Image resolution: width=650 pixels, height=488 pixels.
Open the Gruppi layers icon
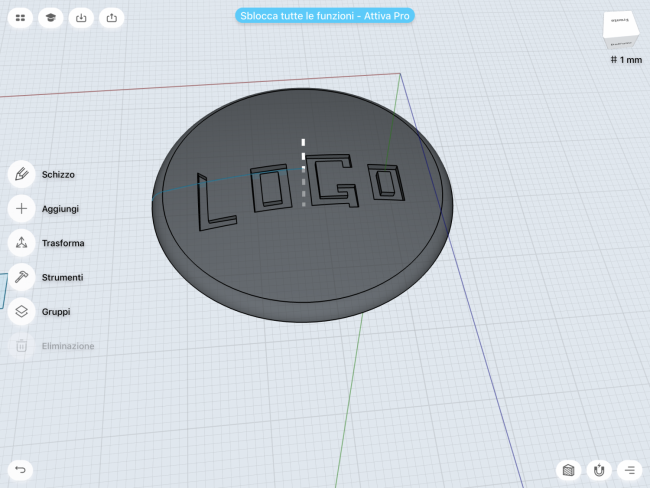(x=21, y=312)
